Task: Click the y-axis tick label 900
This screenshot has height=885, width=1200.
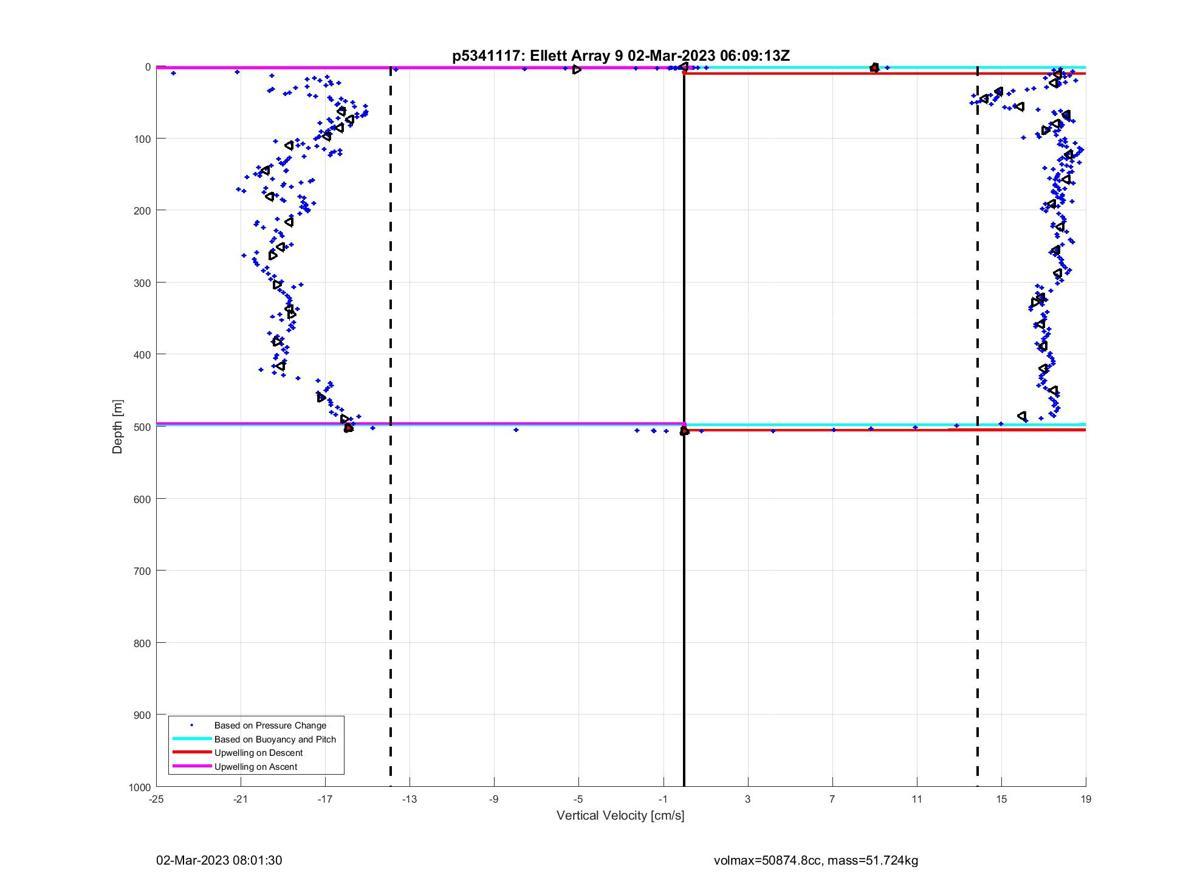Action: (142, 715)
